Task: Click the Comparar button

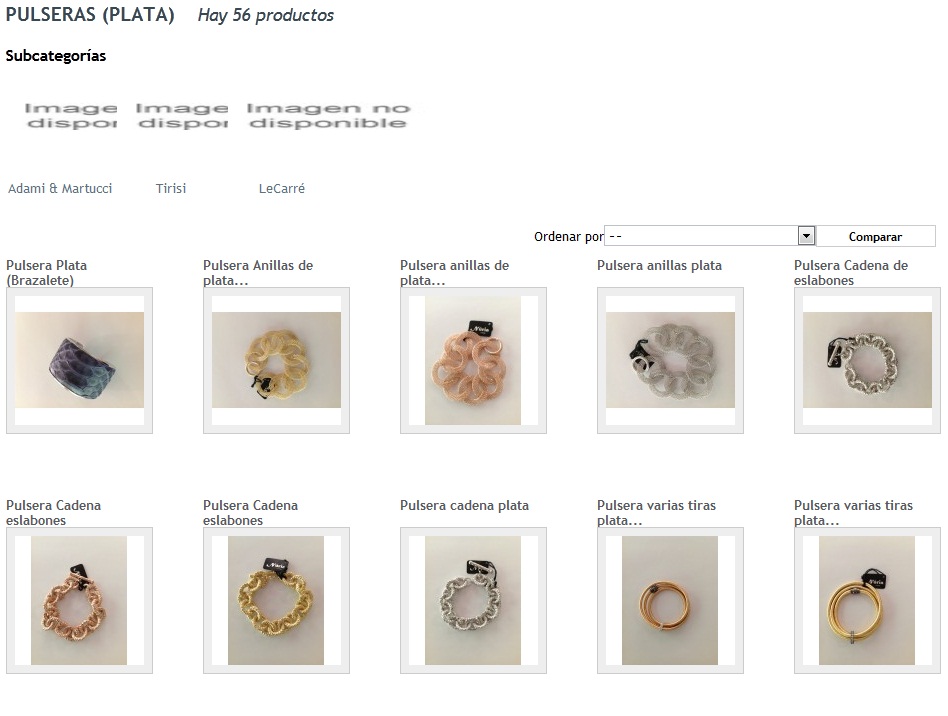Action: (x=875, y=236)
